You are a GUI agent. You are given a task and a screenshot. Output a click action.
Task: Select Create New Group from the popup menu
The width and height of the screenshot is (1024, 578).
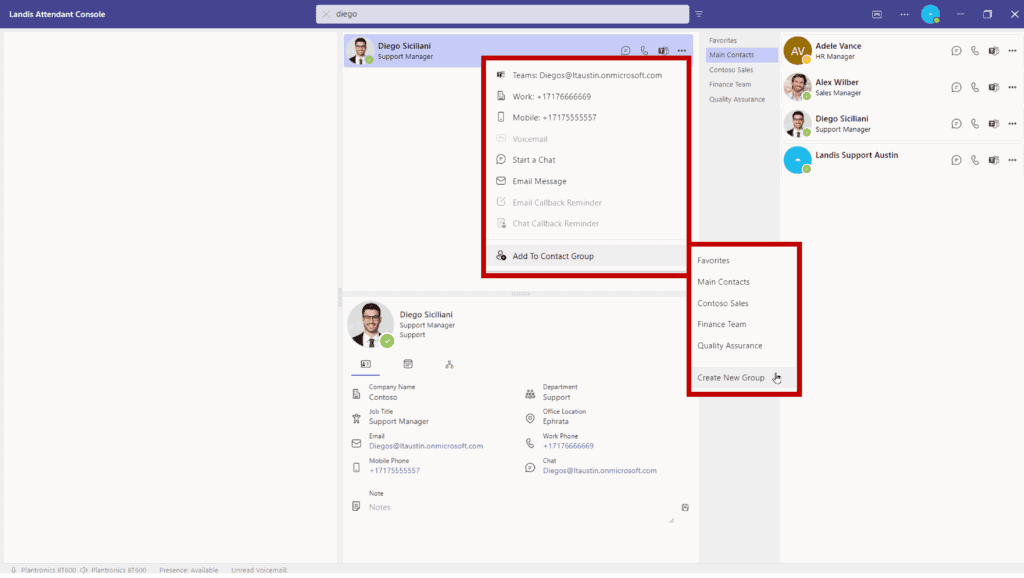732,378
